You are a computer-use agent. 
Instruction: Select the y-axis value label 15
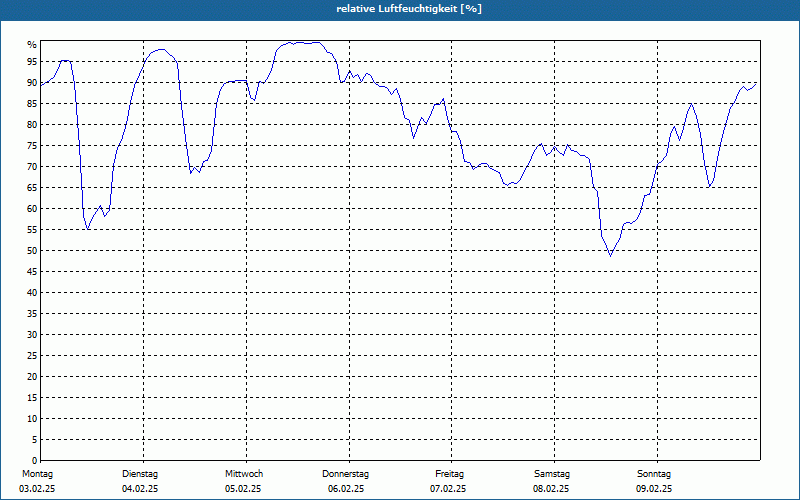tap(32, 397)
